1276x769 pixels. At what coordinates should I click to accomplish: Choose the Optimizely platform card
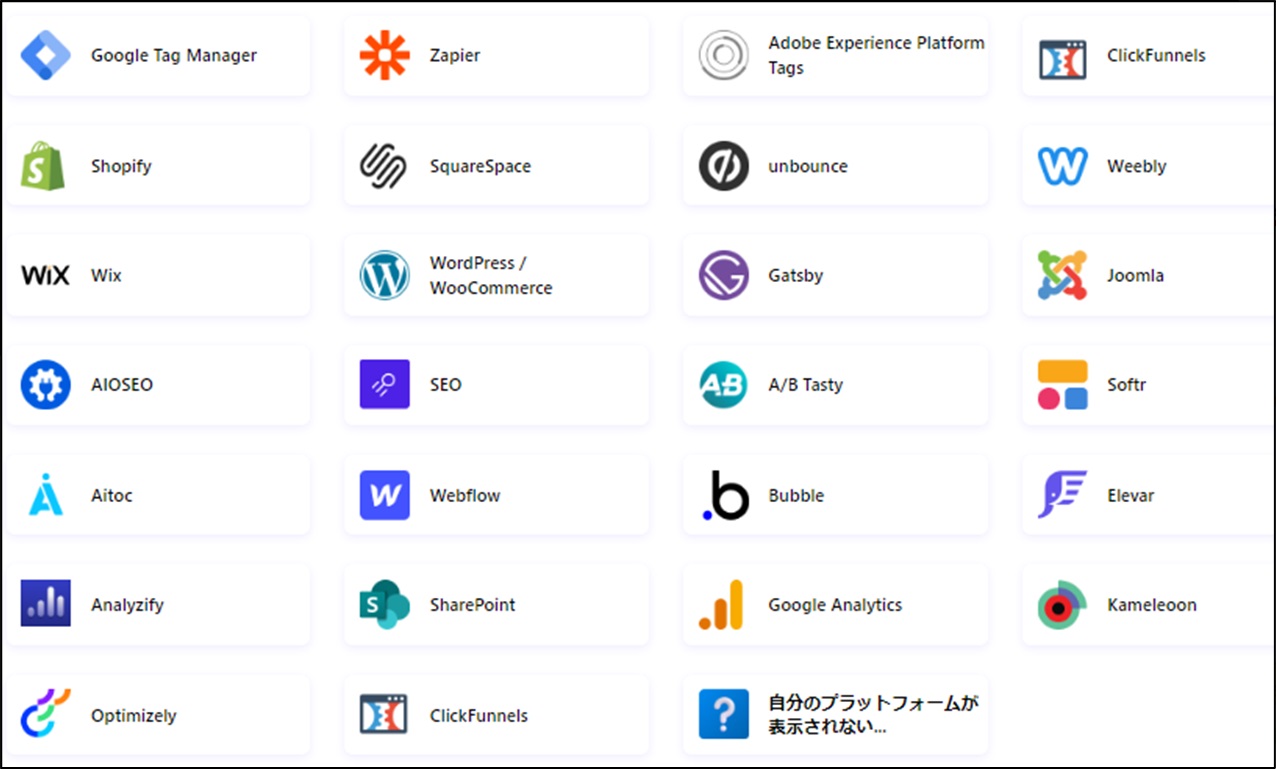pyautogui.click(x=157, y=715)
